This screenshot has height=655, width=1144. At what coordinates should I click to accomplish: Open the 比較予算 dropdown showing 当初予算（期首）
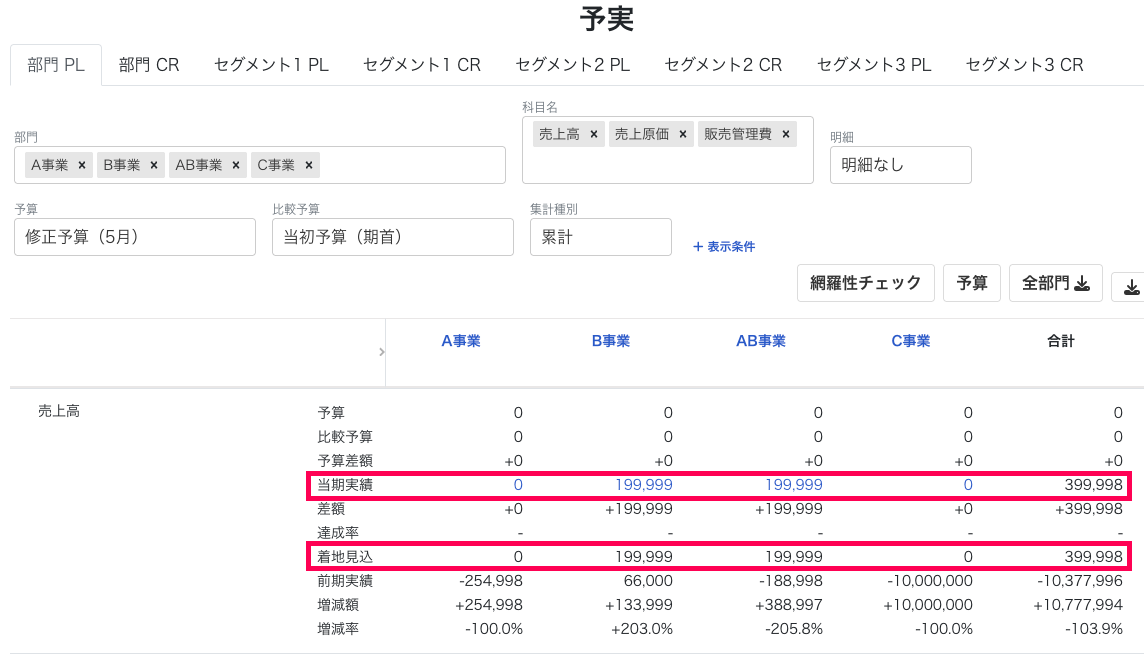click(x=393, y=237)
